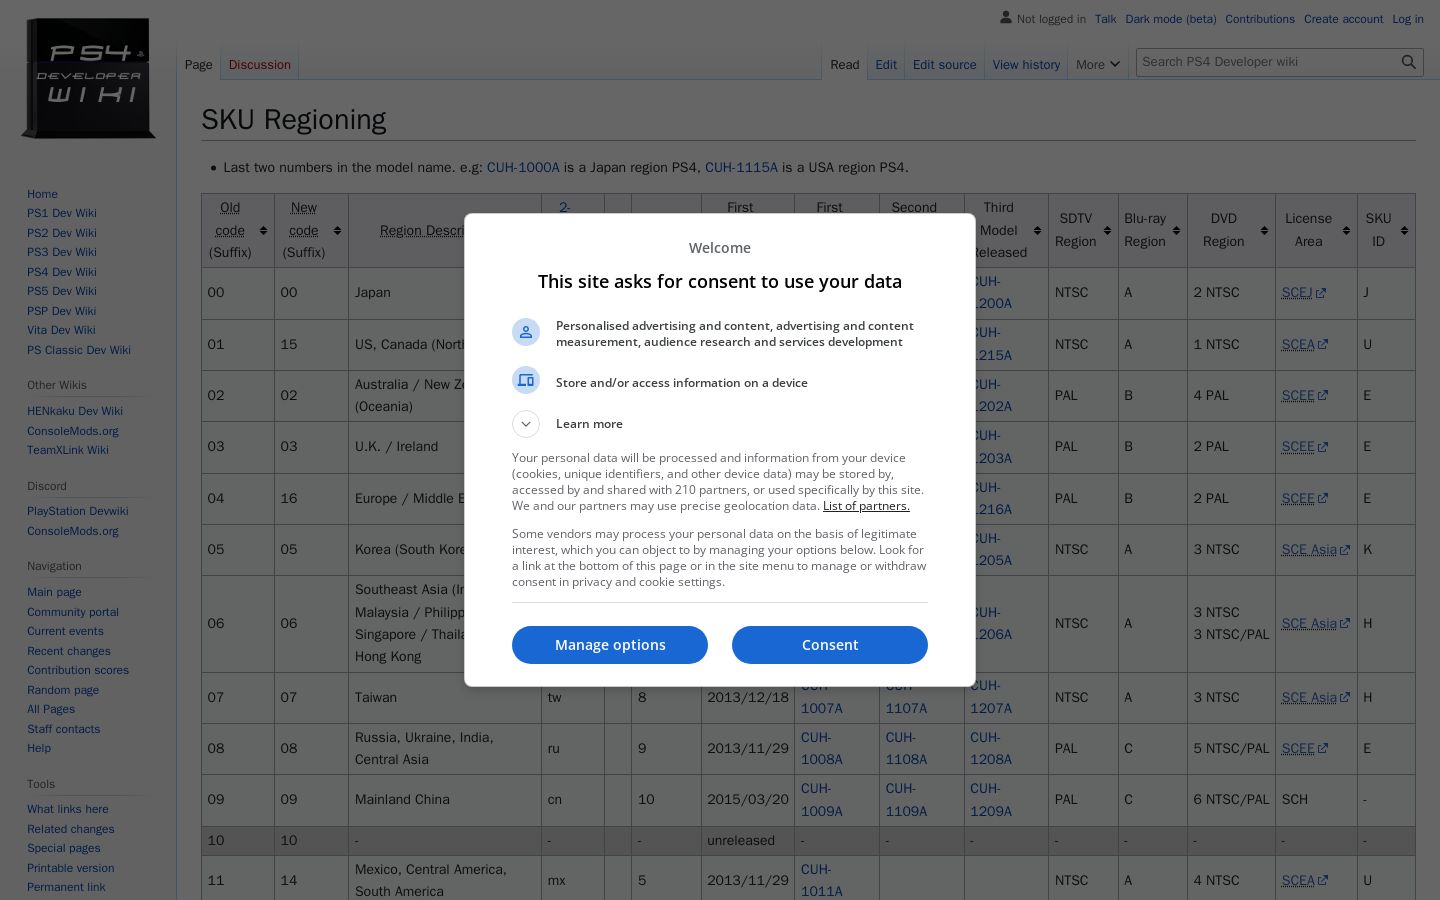The image size is (1440, 900).
Task: Open the Talk link
Action: [1105, 19]
